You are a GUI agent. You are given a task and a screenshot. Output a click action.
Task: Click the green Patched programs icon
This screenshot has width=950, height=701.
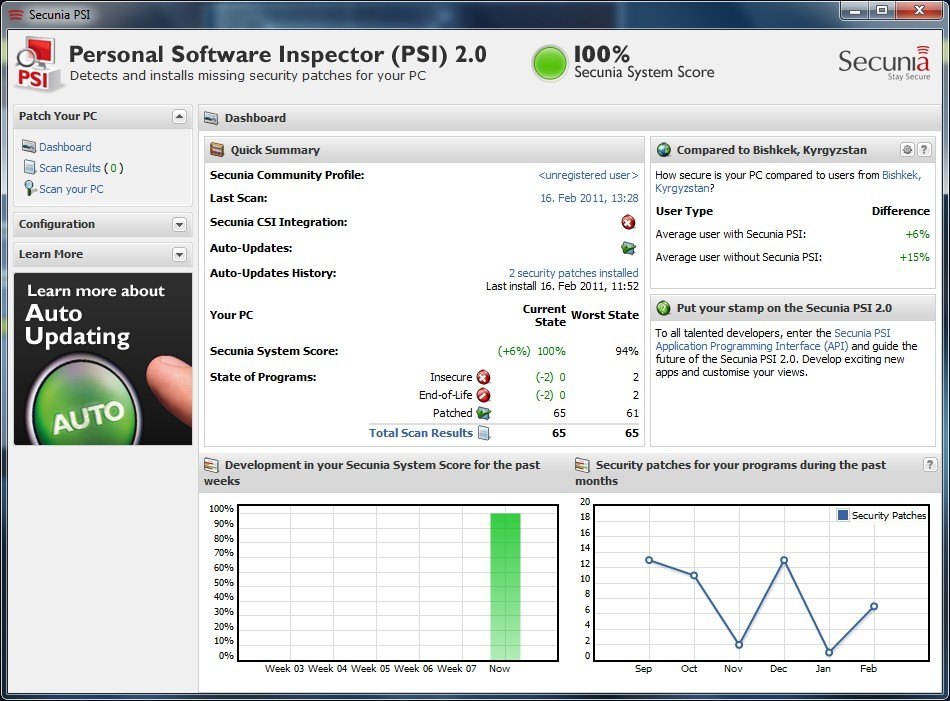tap(483, 413)
